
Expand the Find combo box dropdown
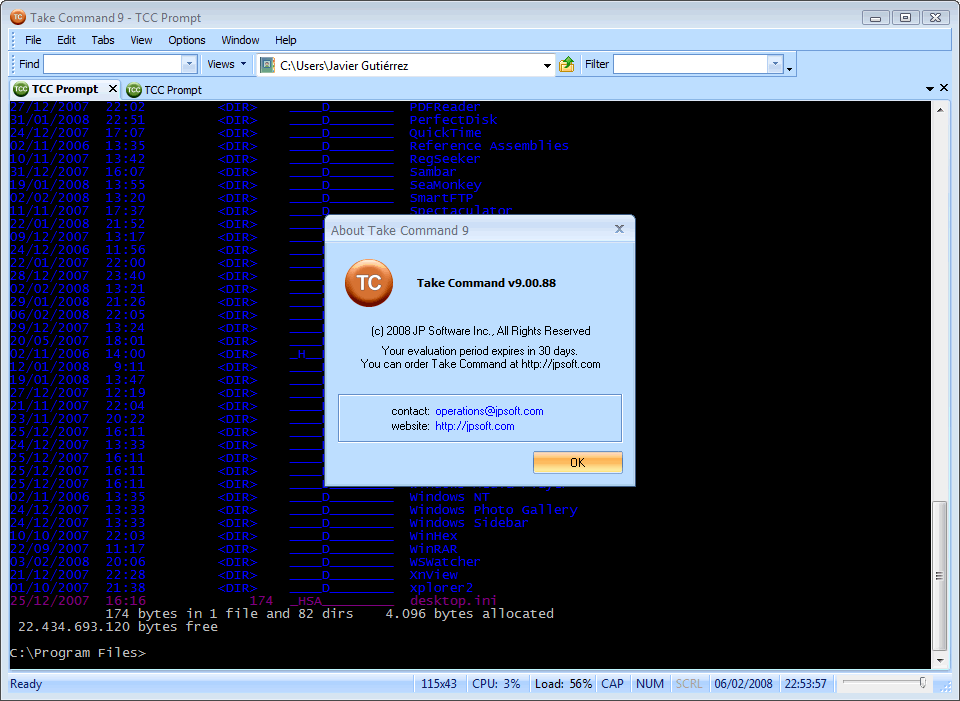(189, 64)
